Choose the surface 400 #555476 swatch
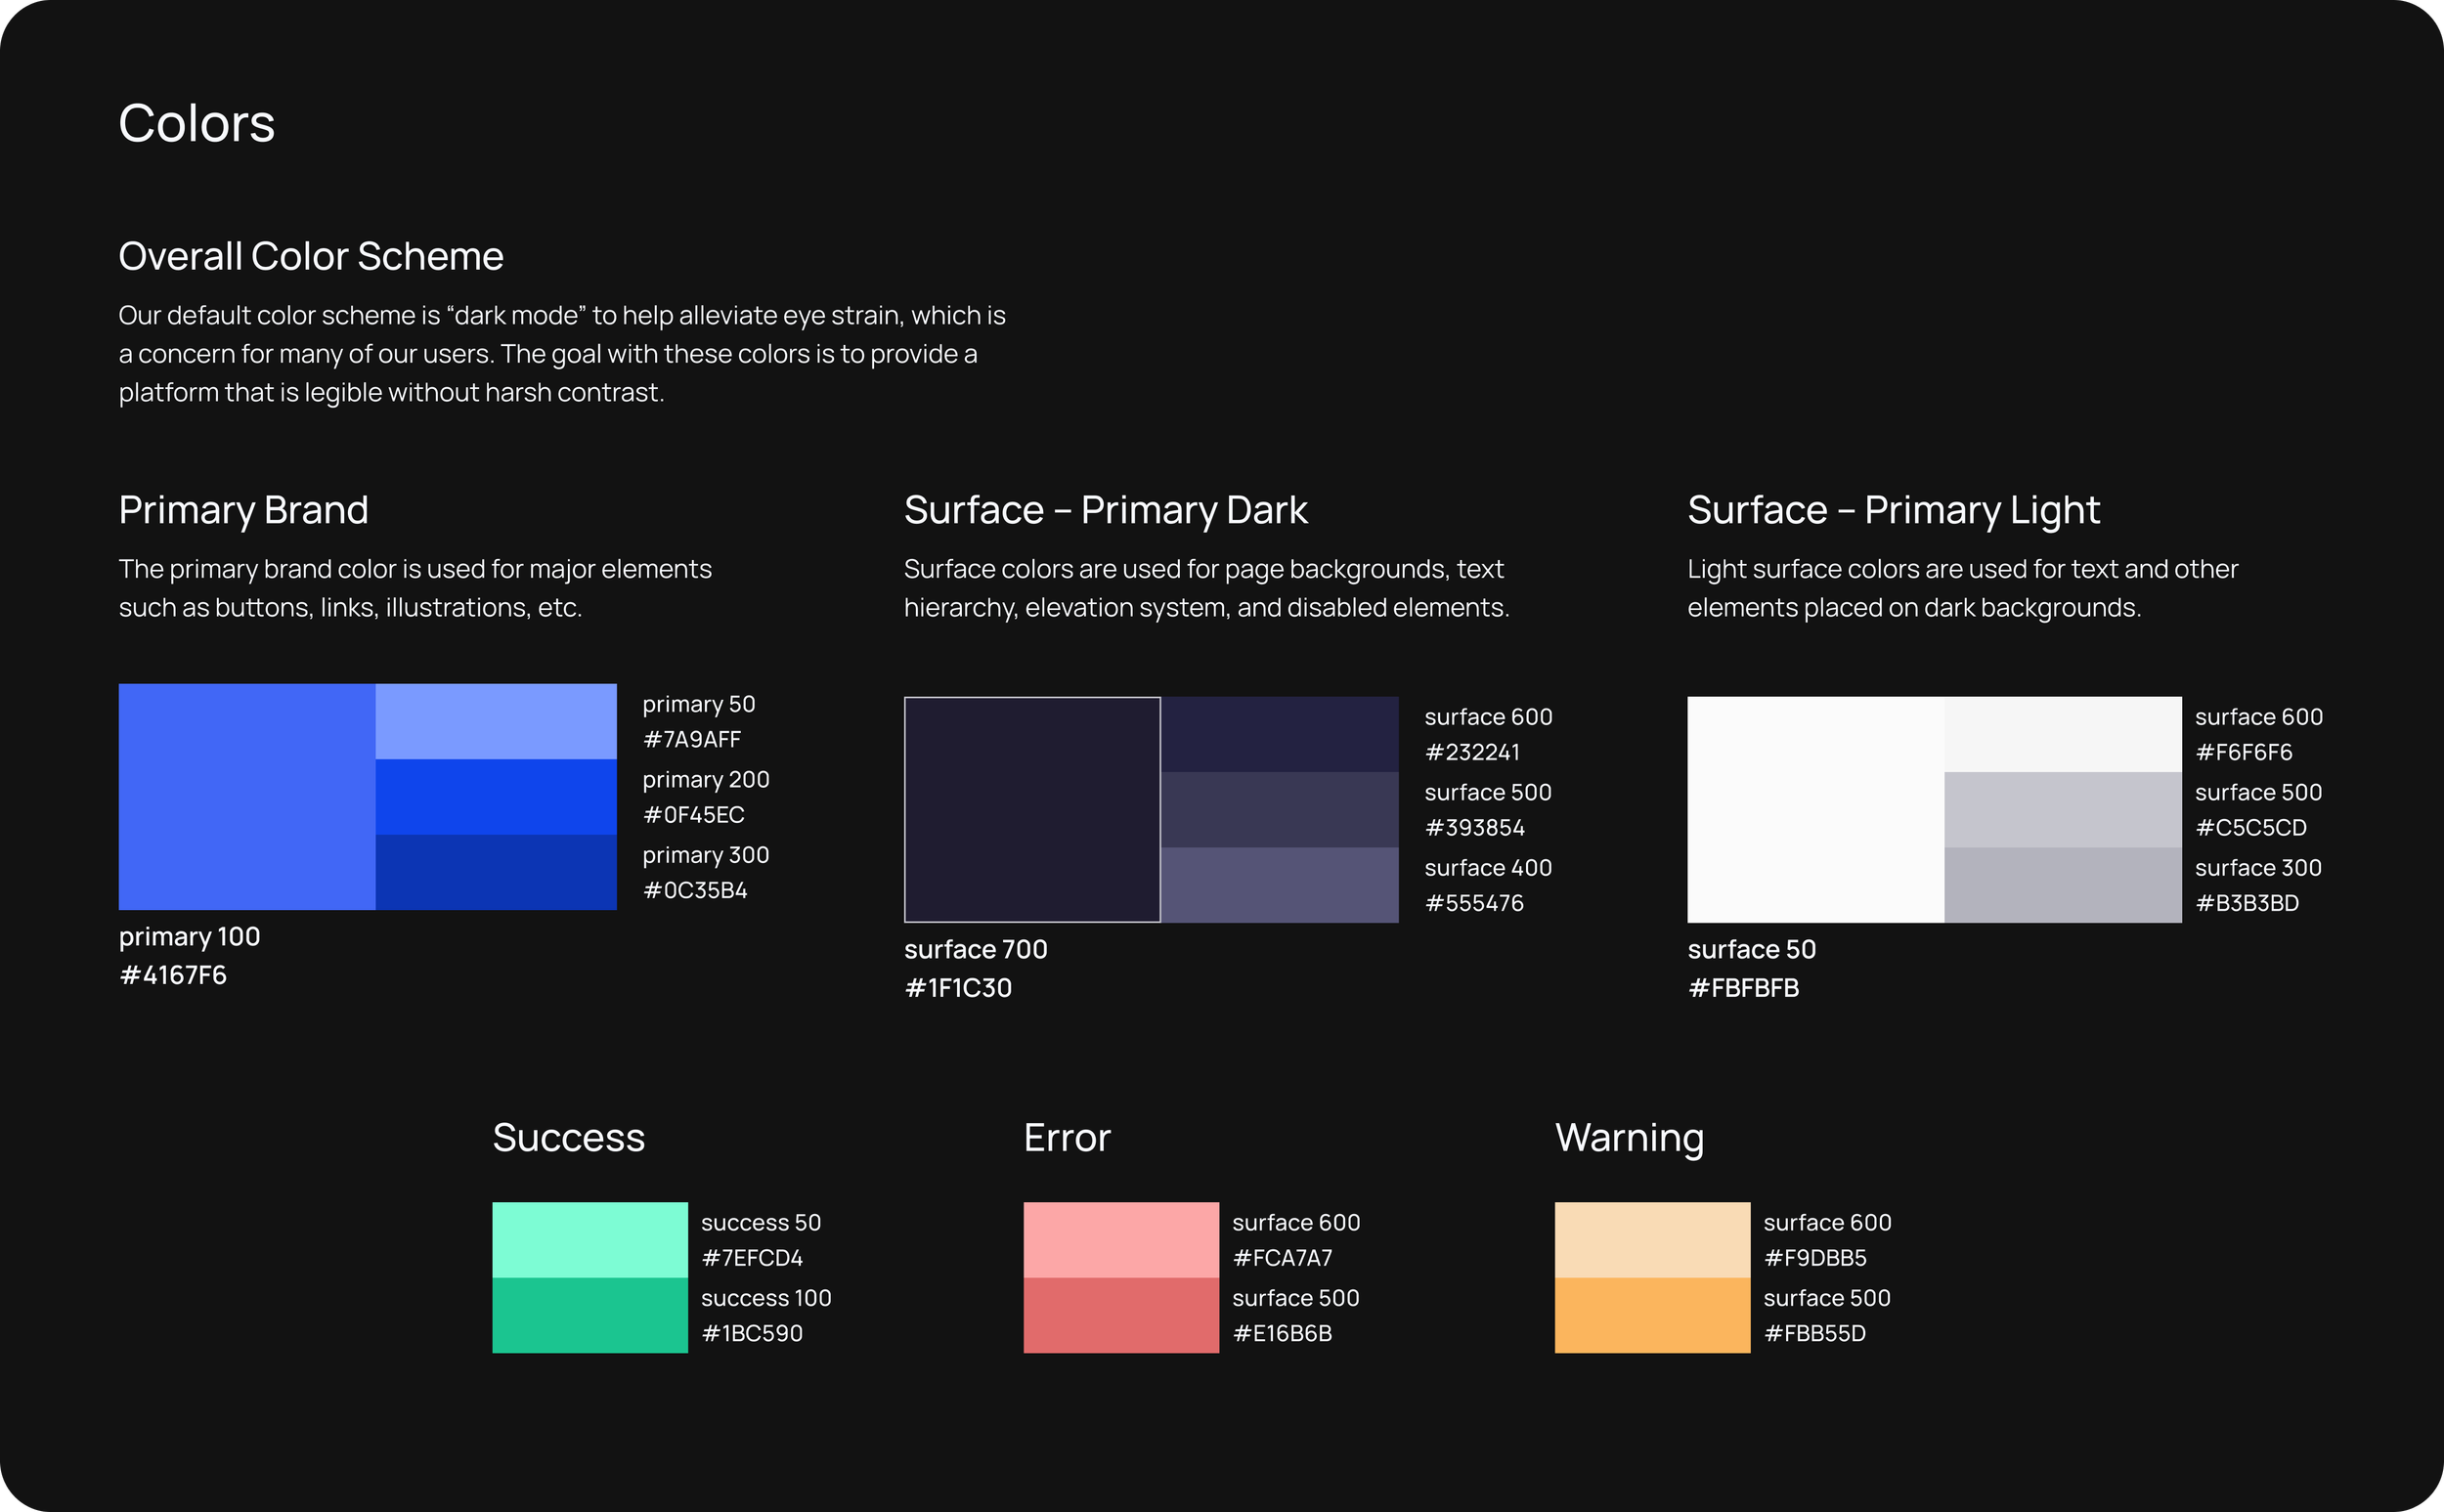This screenshot has width=2444, height=1512. 1280,885
